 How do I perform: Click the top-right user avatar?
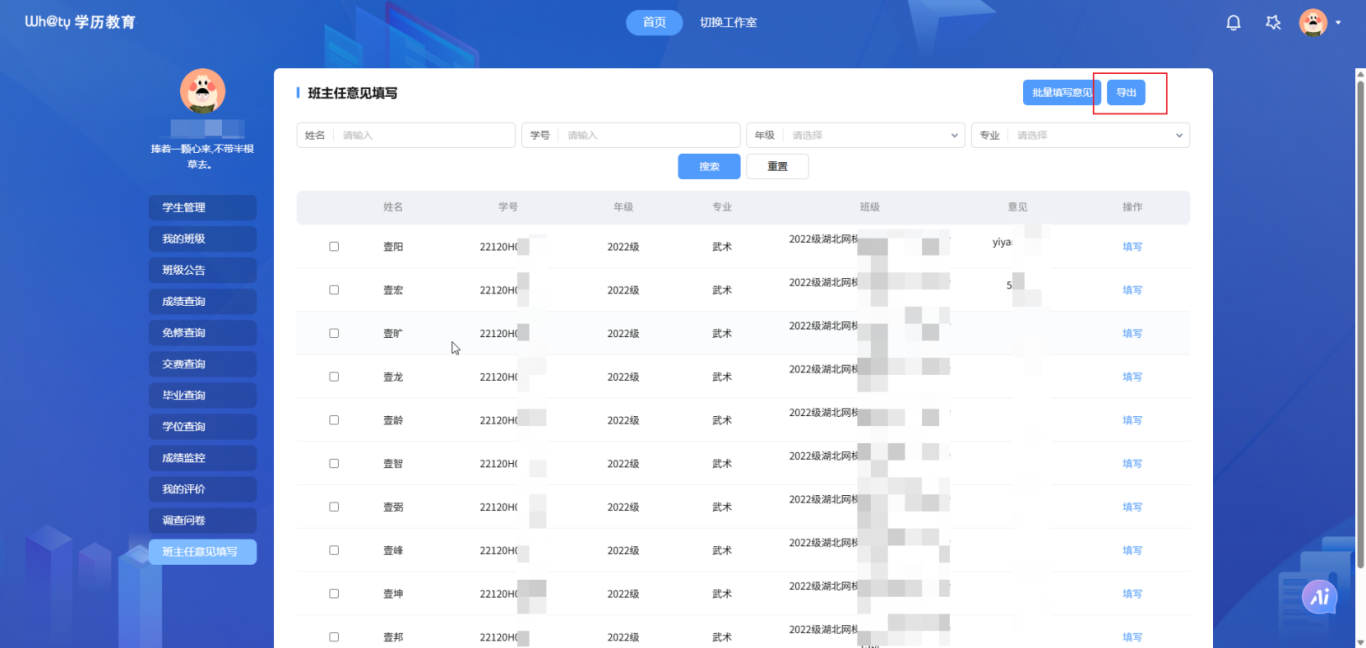tap(1312, 22)
